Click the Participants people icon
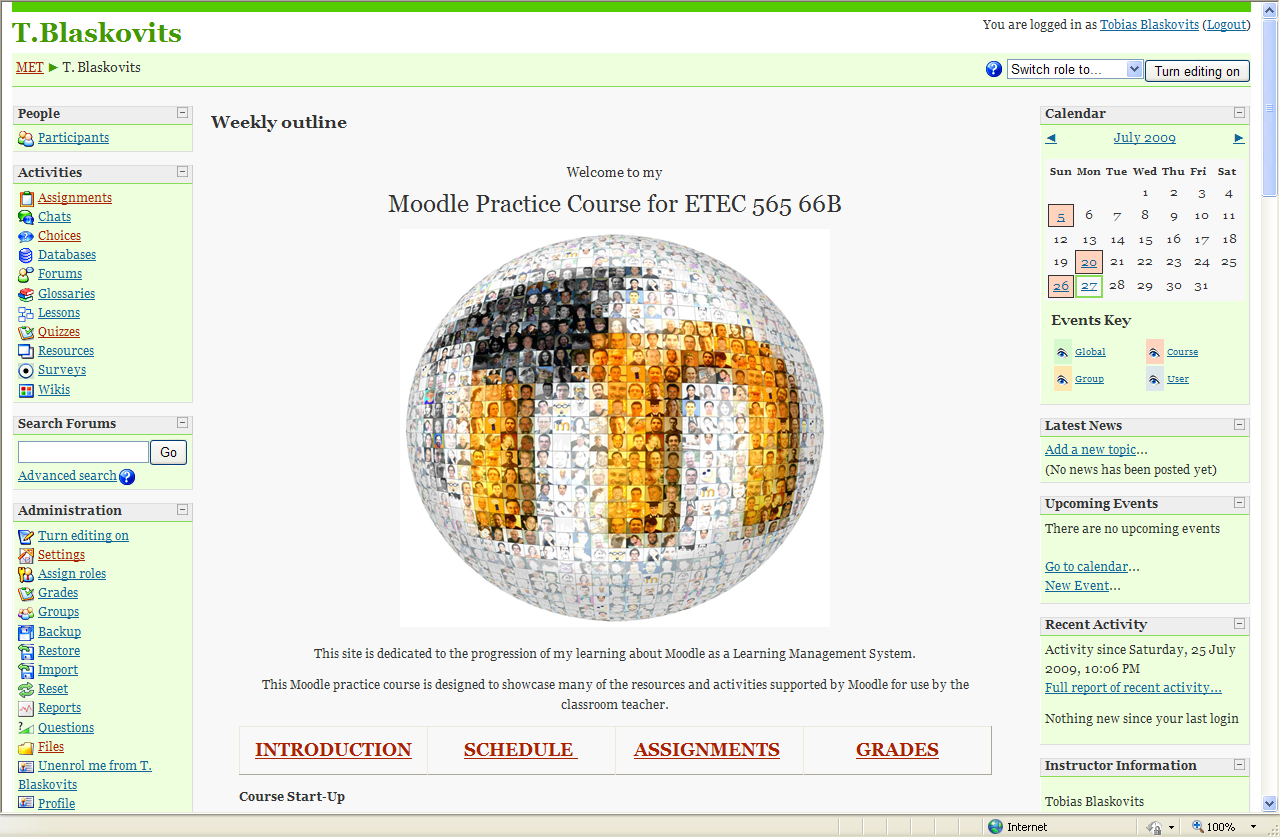This screenshot has height=837, width=1280. (x=26, y=139)
